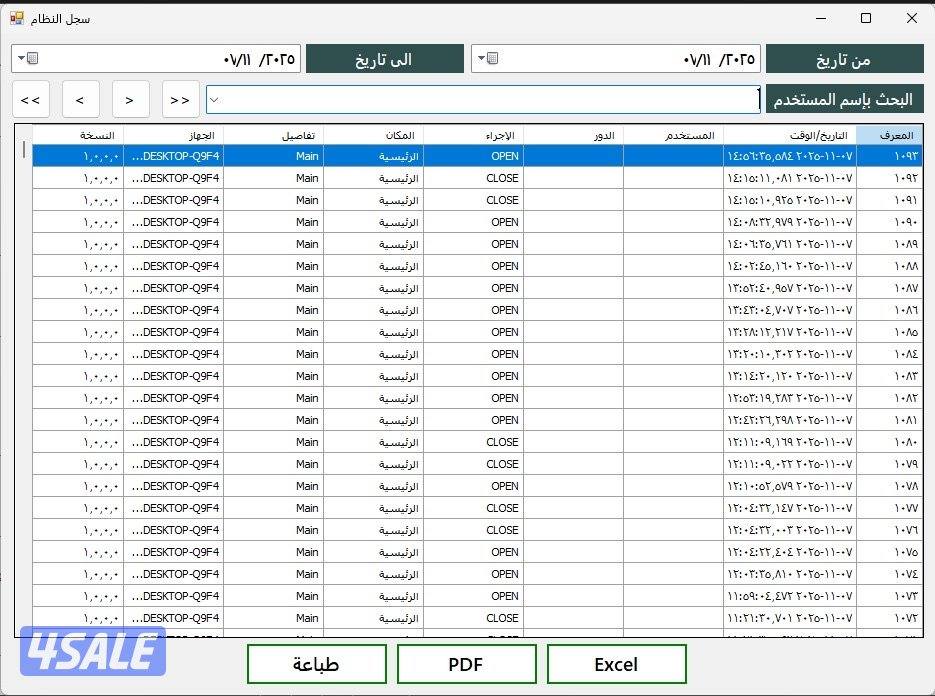935x696 pixels.
Task: Open the "الى تاريخ" date picker dropdown arrow
Action: (x=20, y=59)
